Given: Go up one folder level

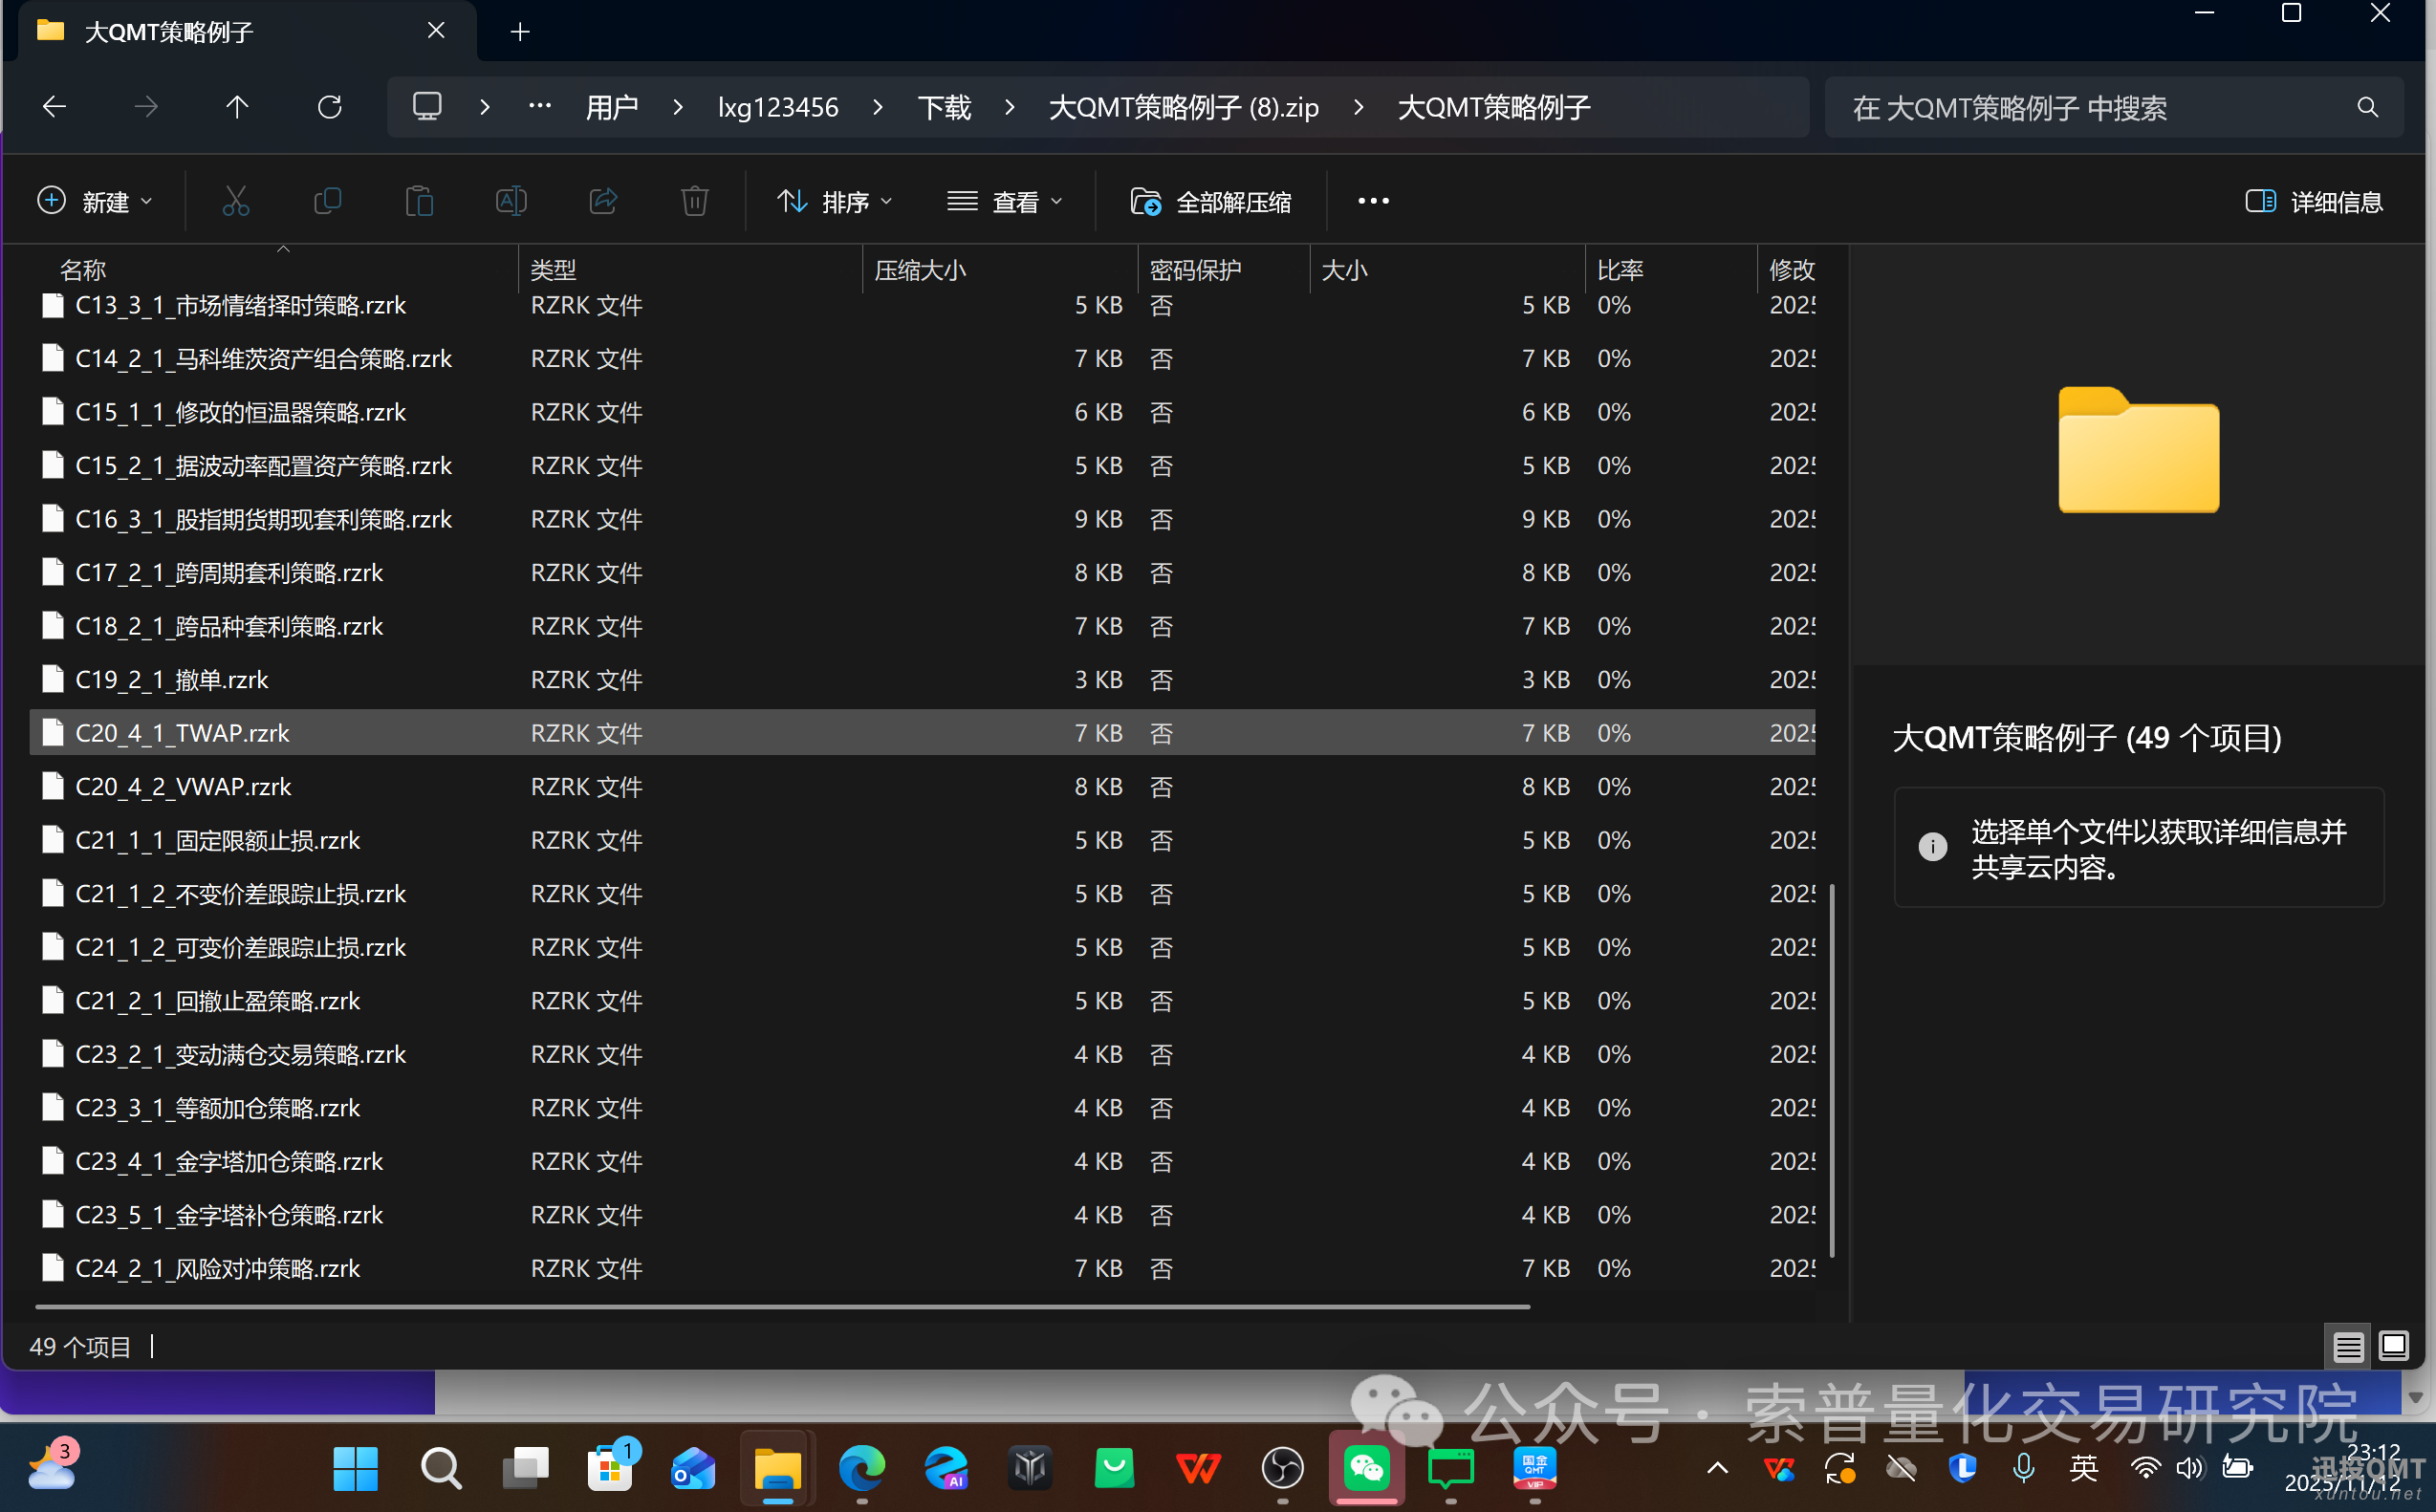Looking at the screenshot, I should (237, 107).
